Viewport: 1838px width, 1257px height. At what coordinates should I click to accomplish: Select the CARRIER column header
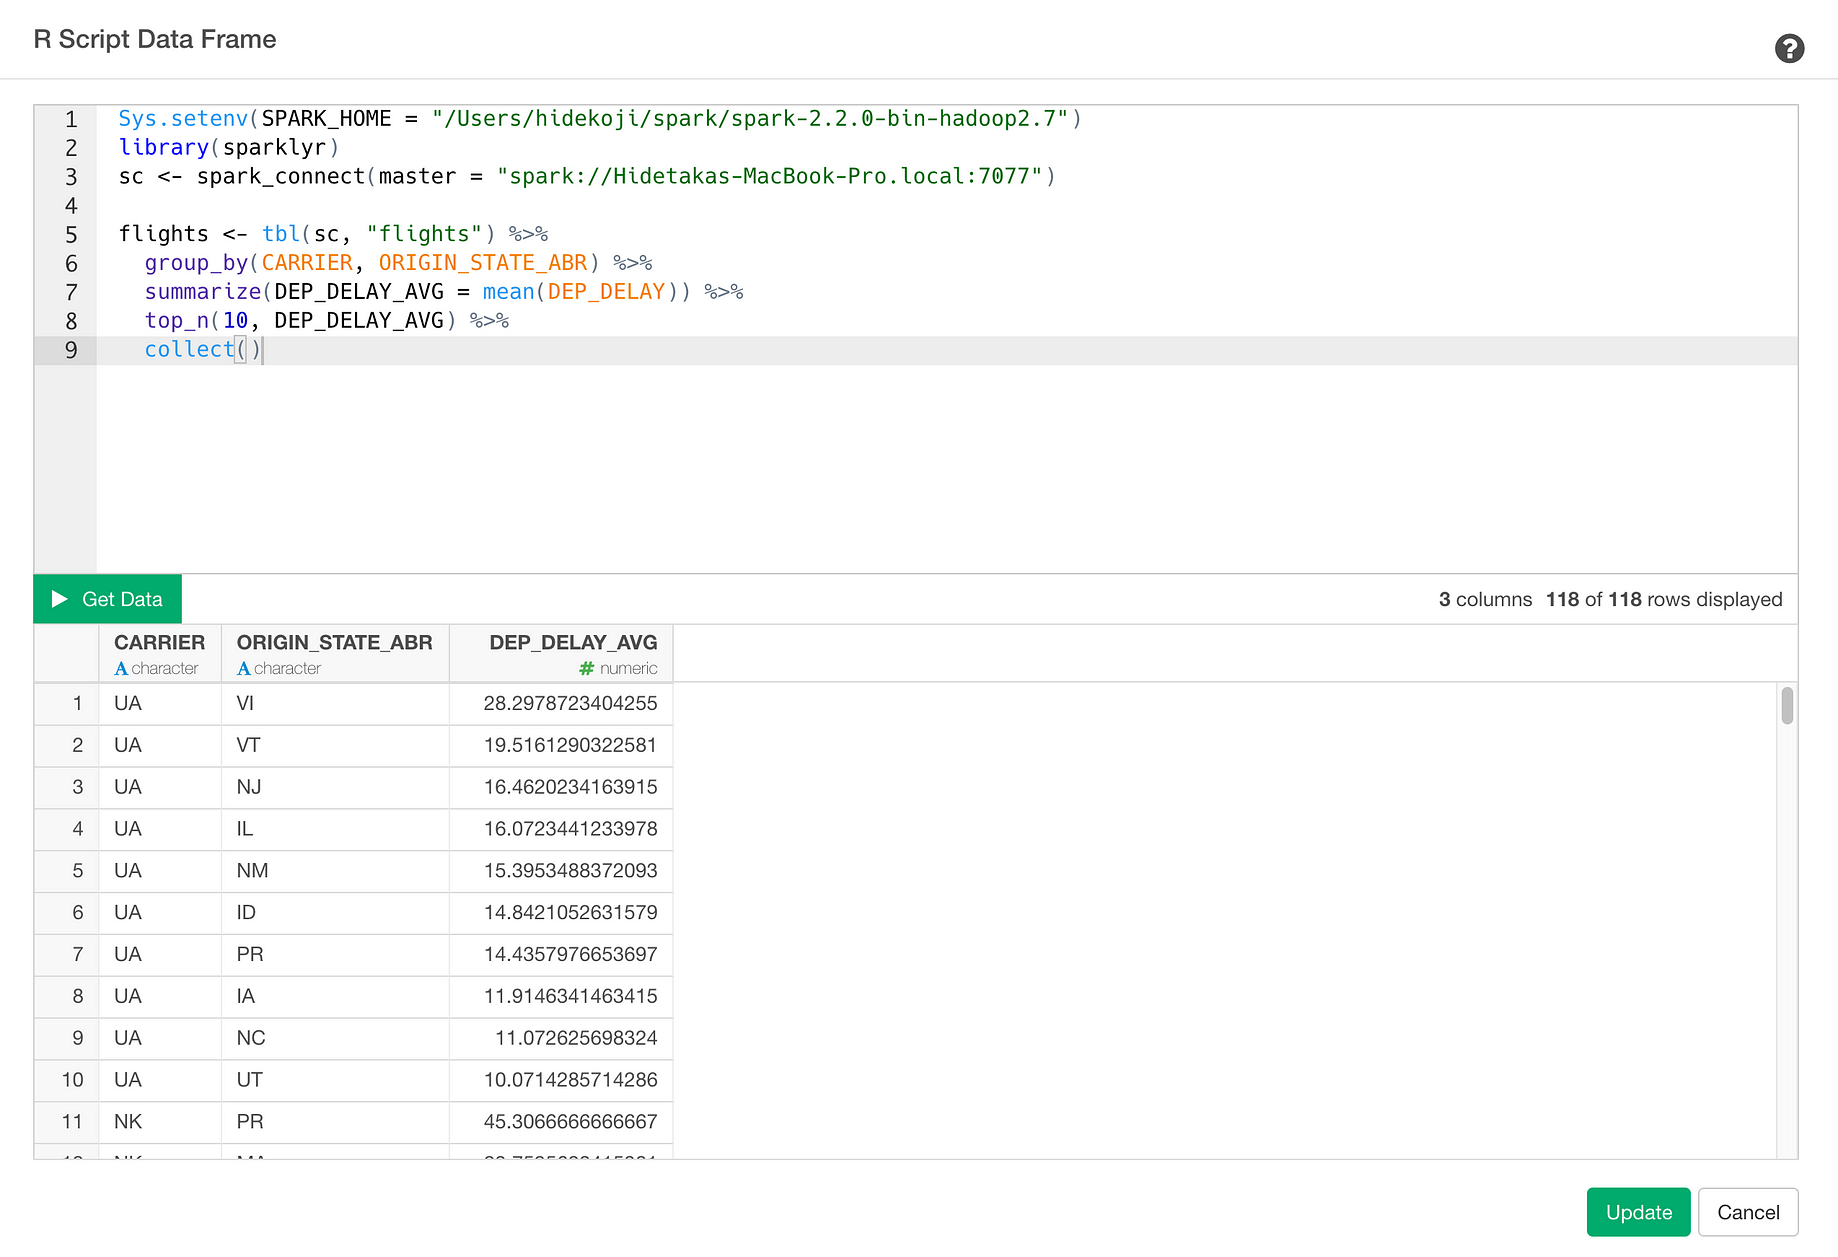tap(160, 653)
